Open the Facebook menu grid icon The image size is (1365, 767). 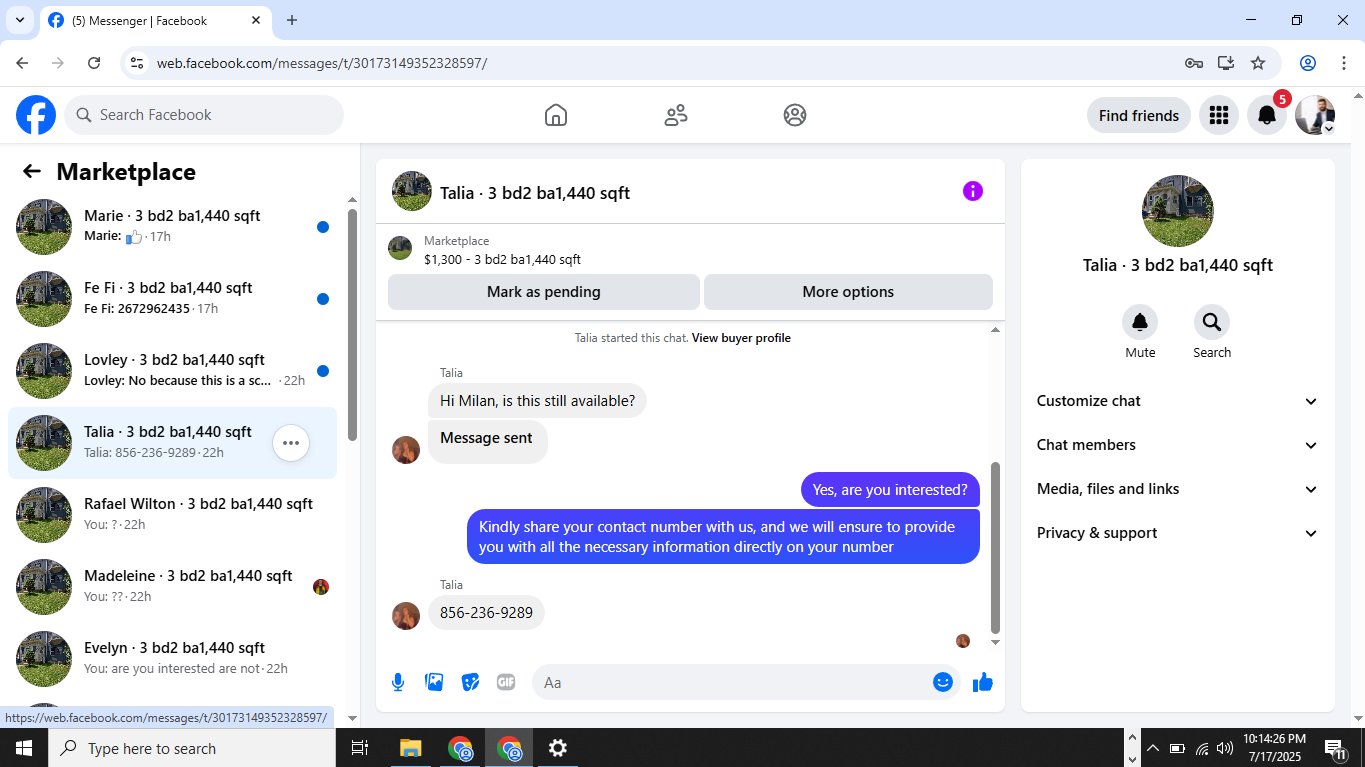(1218, 115)
